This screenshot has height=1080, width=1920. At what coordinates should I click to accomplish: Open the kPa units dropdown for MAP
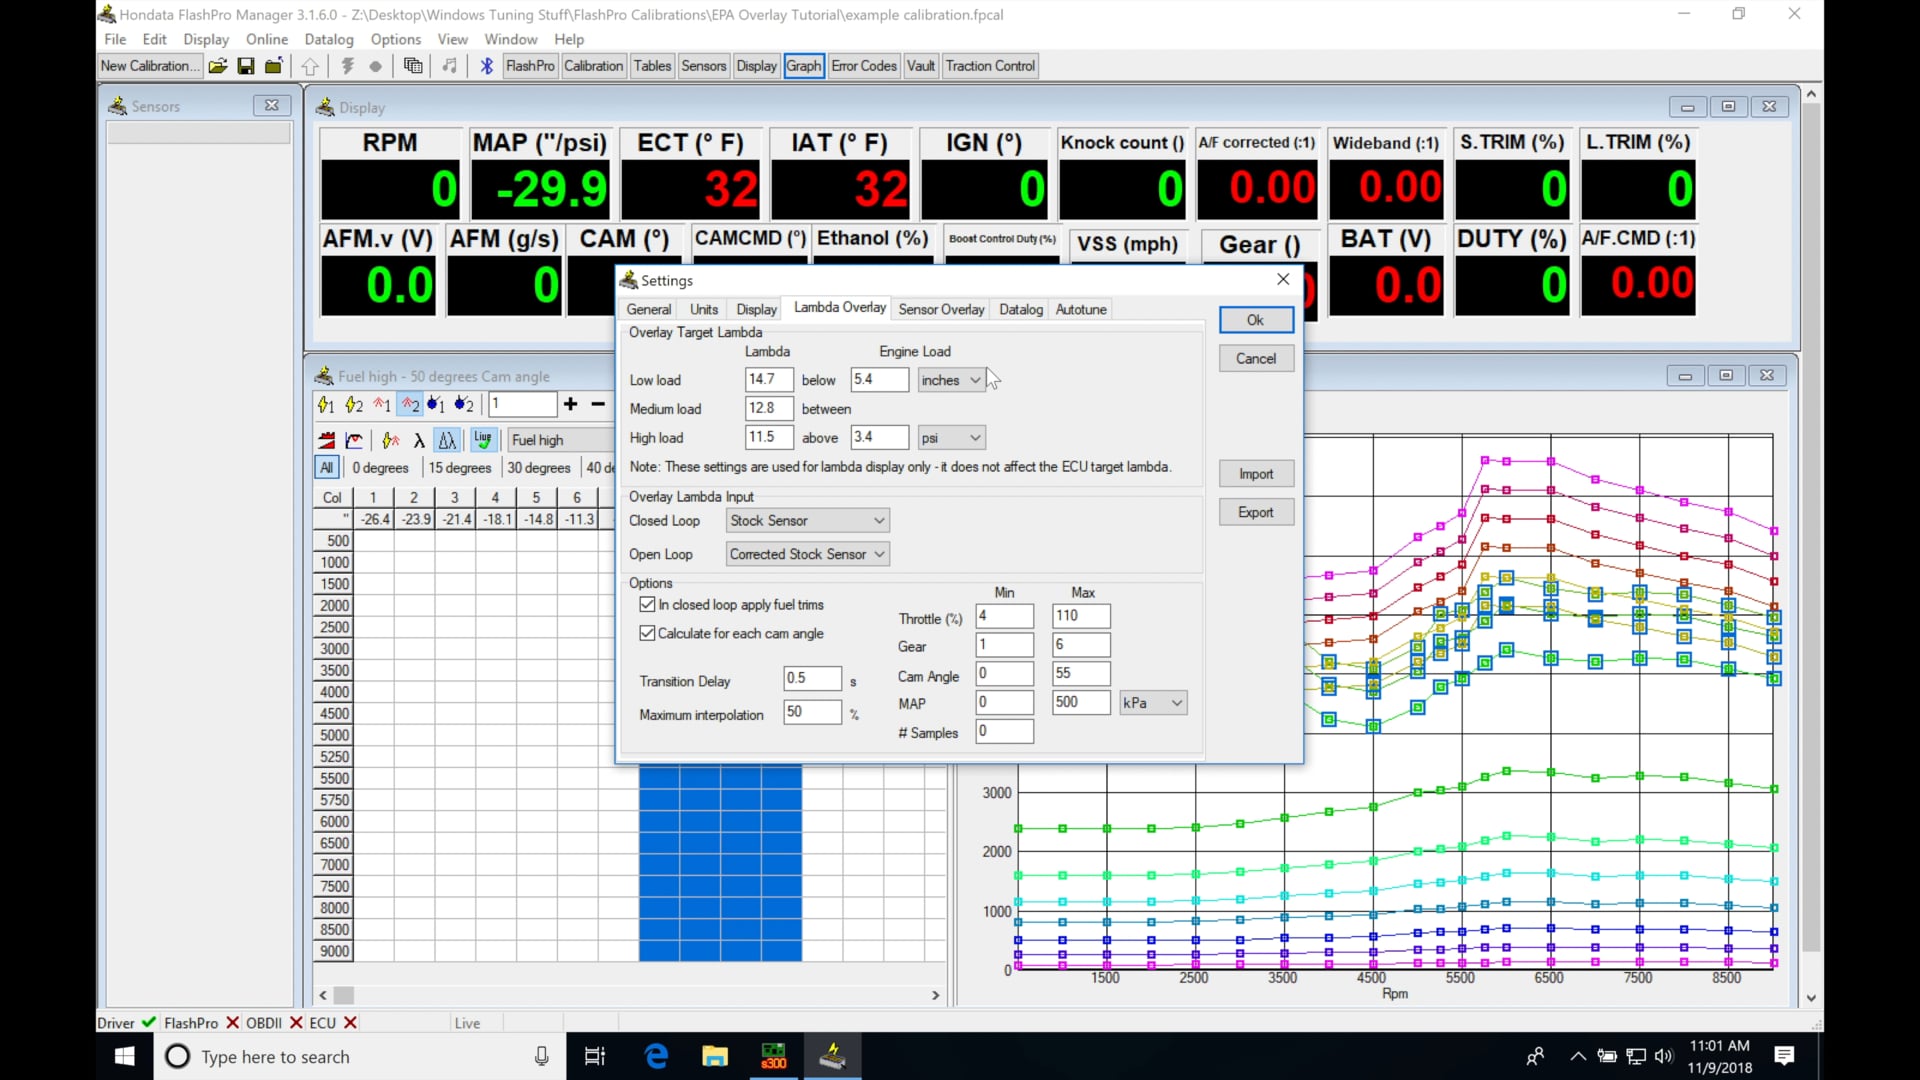point(1152,702)
